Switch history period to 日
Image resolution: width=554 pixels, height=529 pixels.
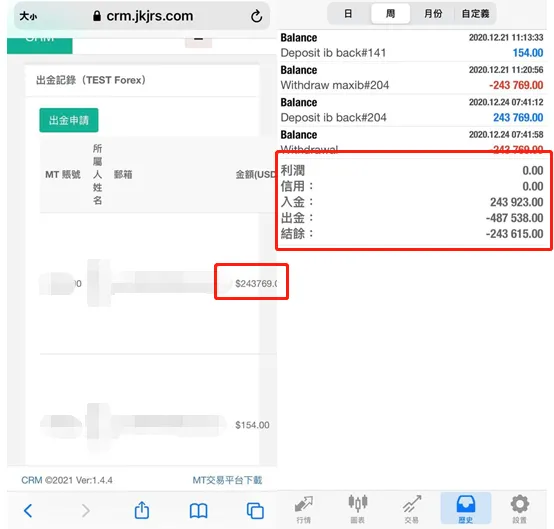pos(348,14)
